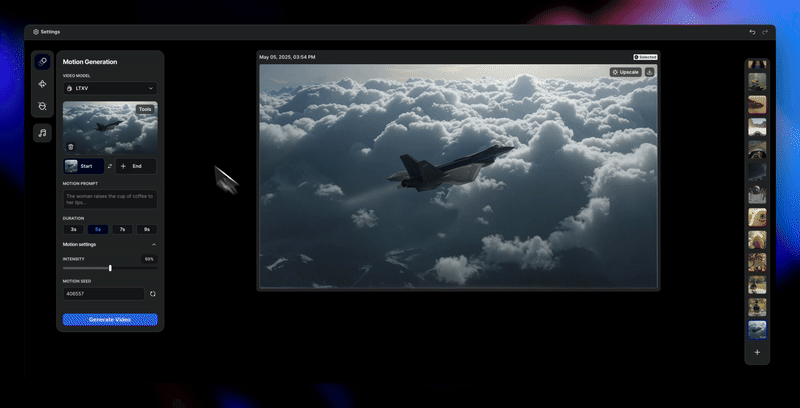Delete source image with trash icon
Viewport: 800px width, 408px height.
pos(70,147)
